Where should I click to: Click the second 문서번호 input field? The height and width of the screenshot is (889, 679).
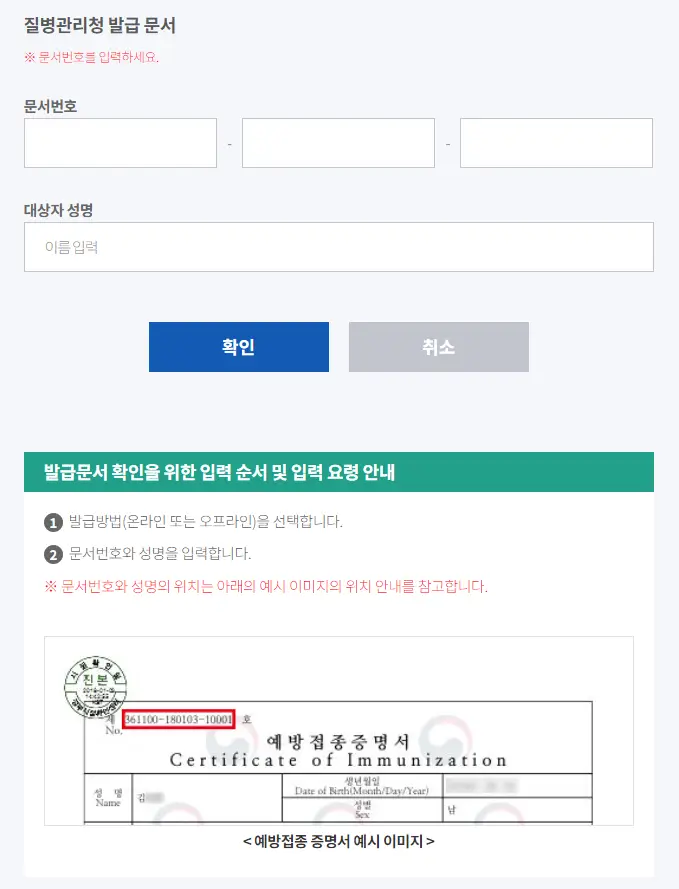point(338,142)
